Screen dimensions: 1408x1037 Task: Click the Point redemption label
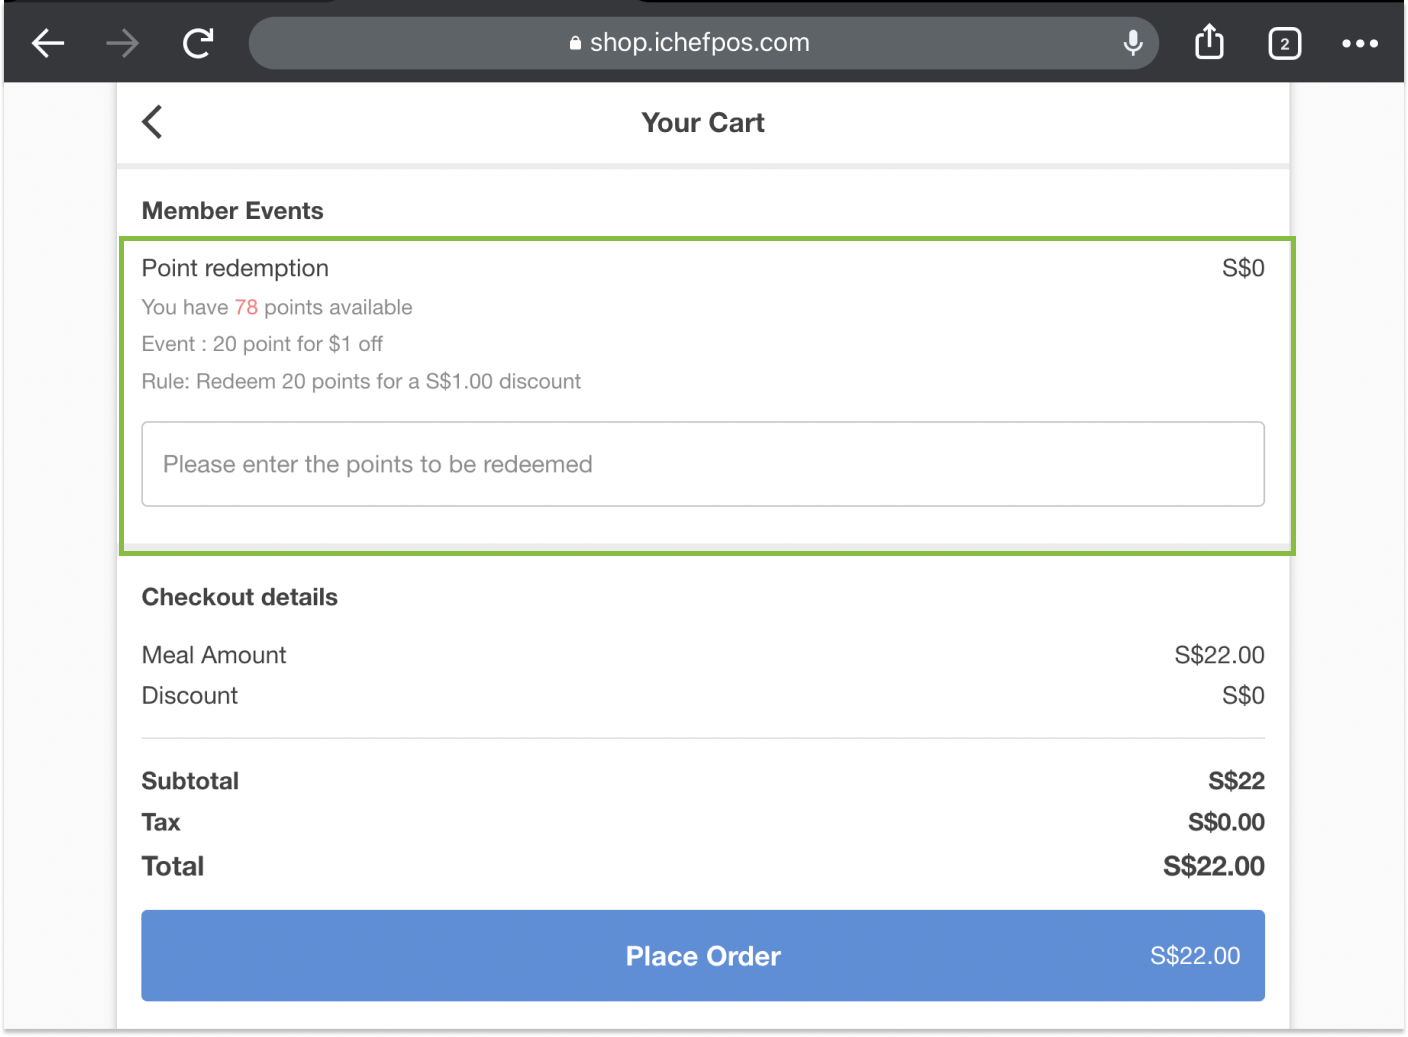[235, 268]
